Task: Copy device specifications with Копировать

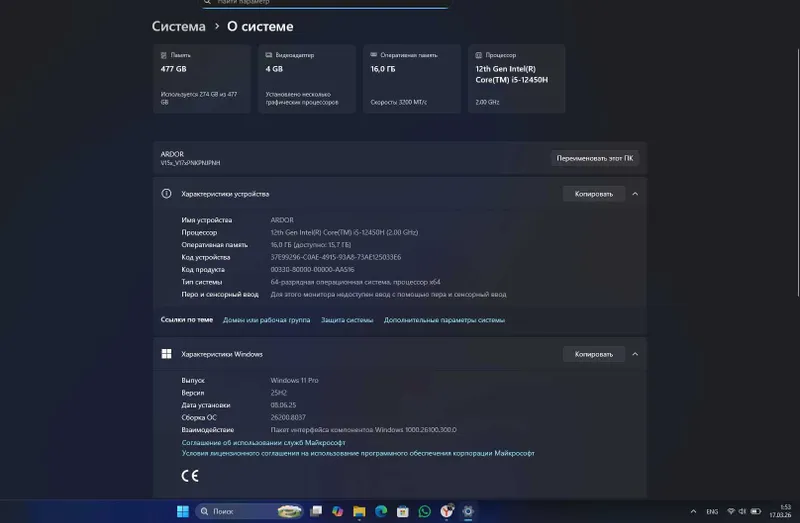Action: coord(594,194)
